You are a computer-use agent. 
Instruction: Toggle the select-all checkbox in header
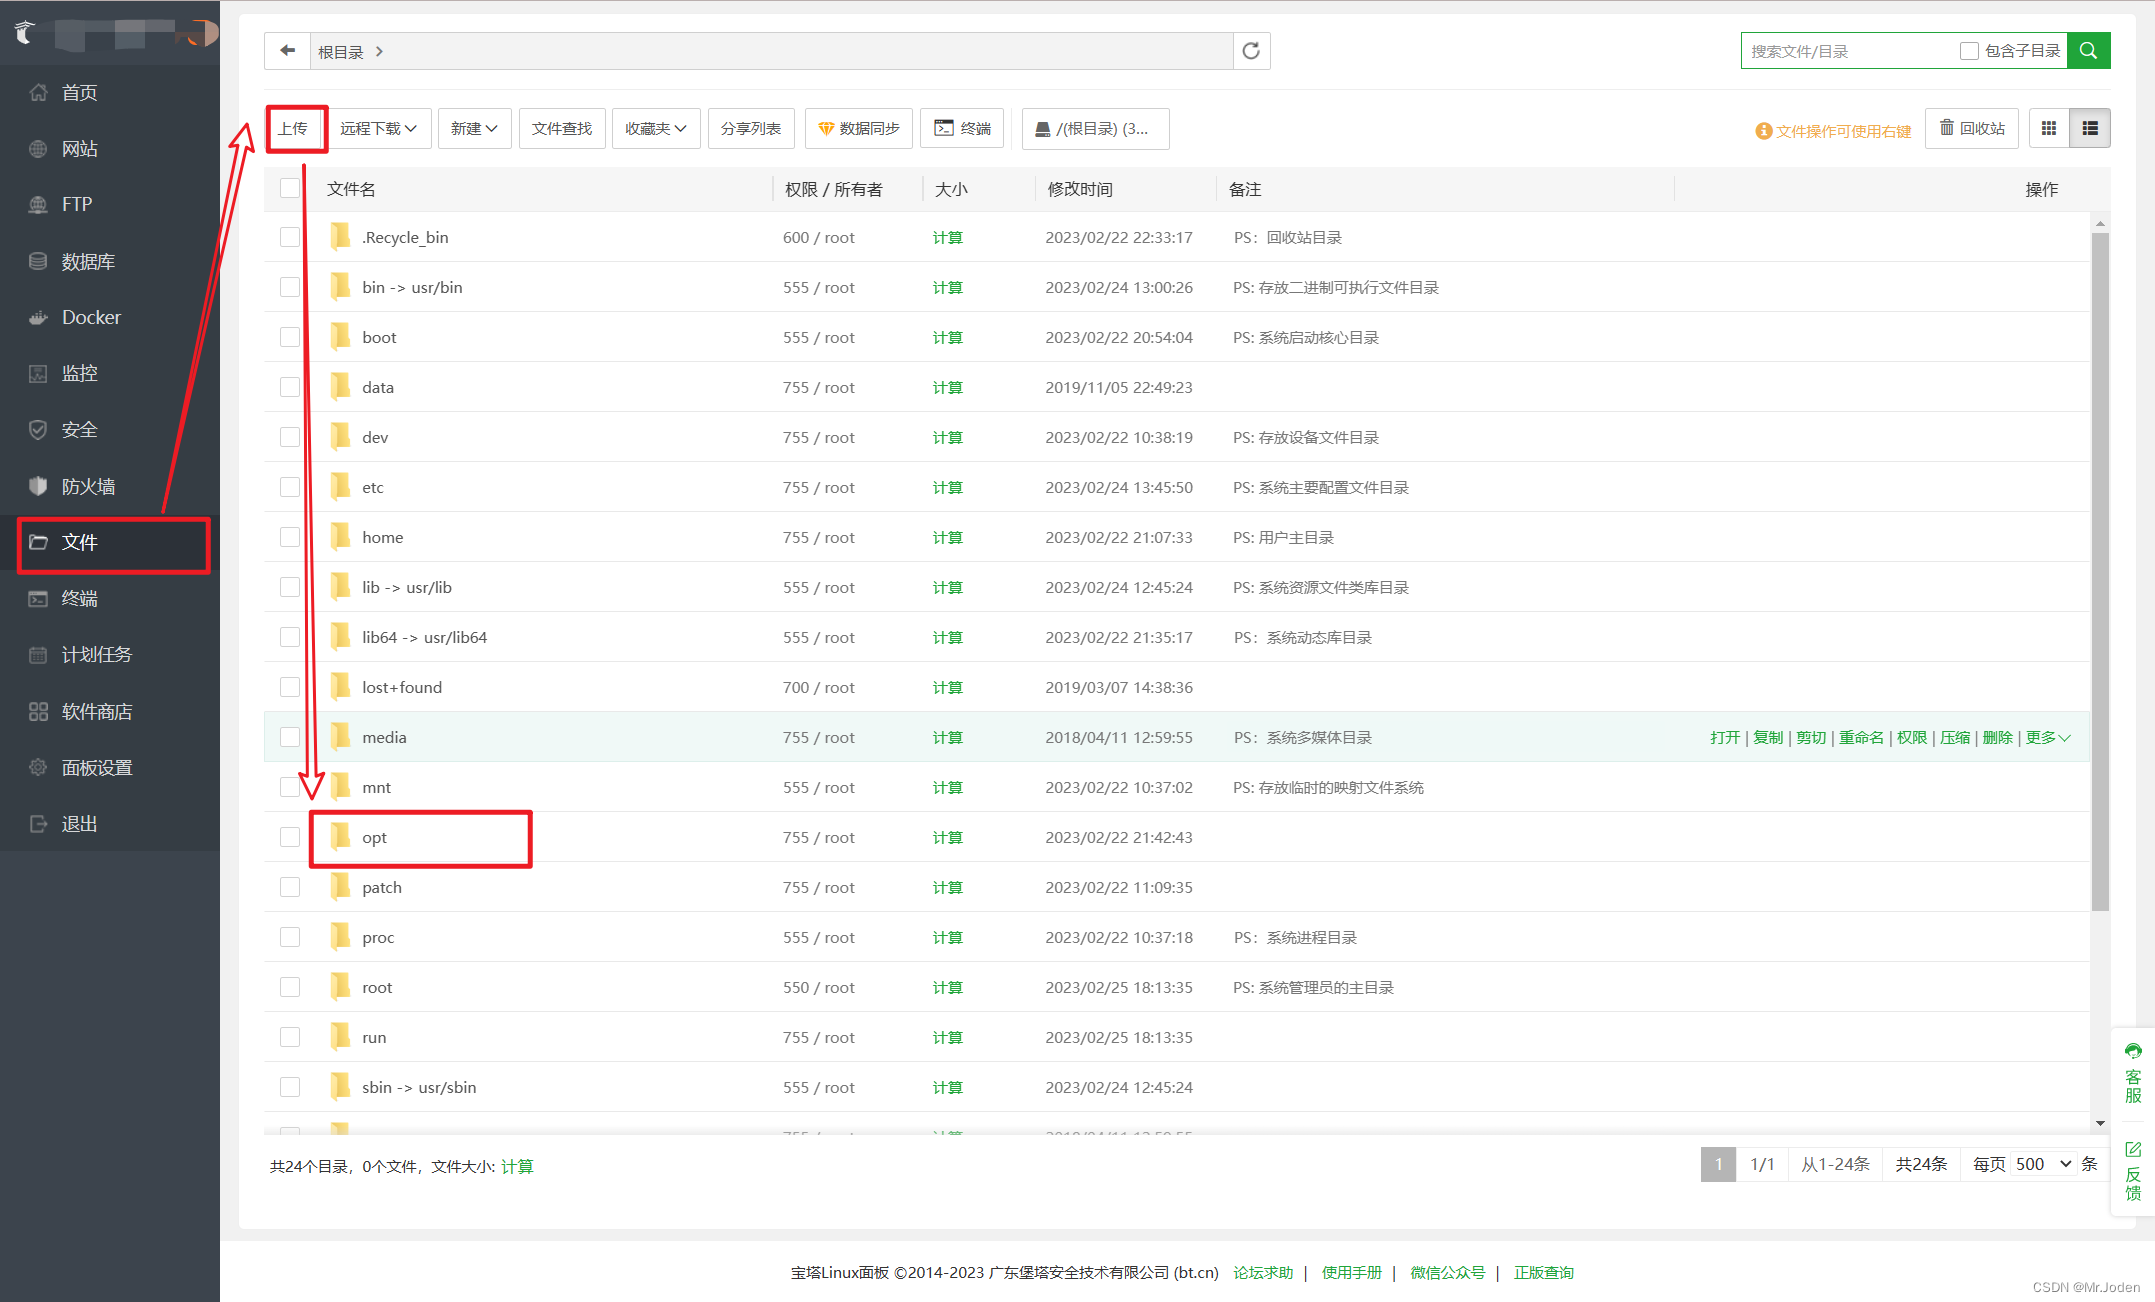290,188
